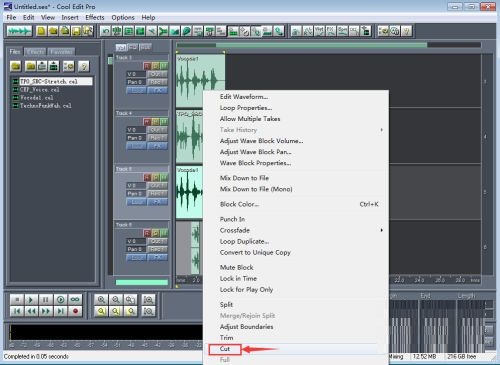
Task: Click the zoom in magnifier with plus
Action: point(101,300)
